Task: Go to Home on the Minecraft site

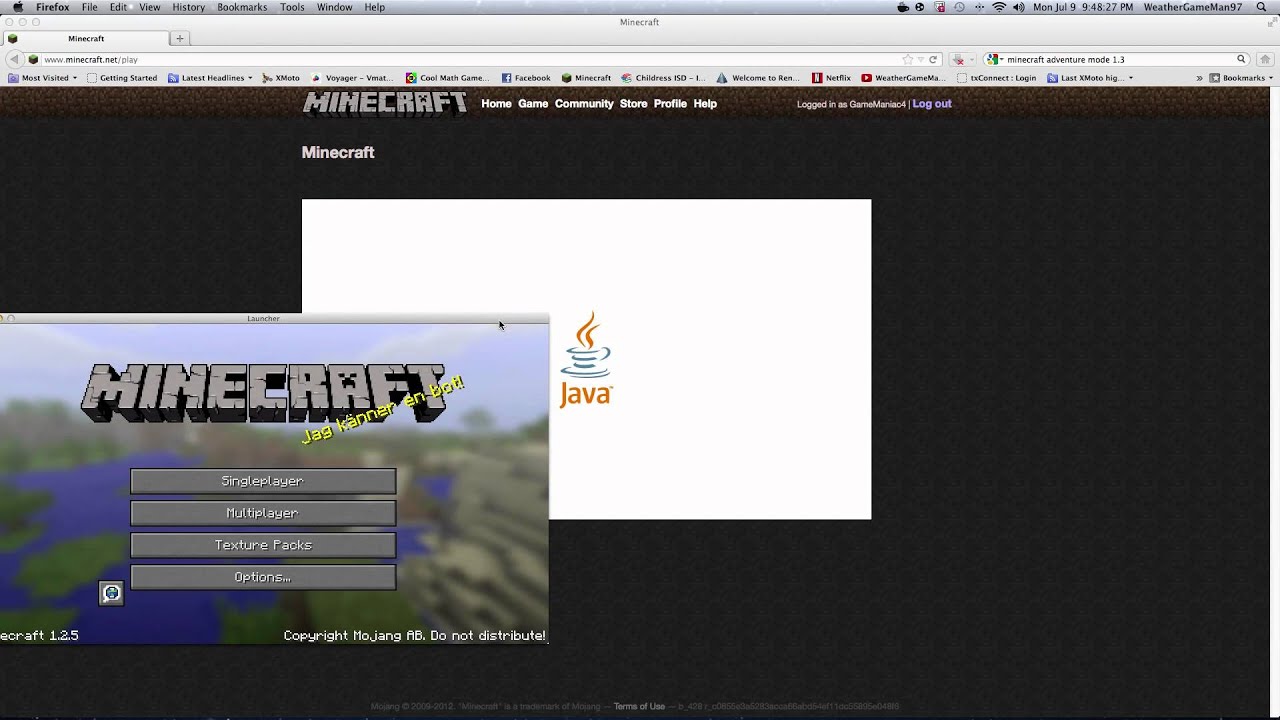Action: point(496,104)
